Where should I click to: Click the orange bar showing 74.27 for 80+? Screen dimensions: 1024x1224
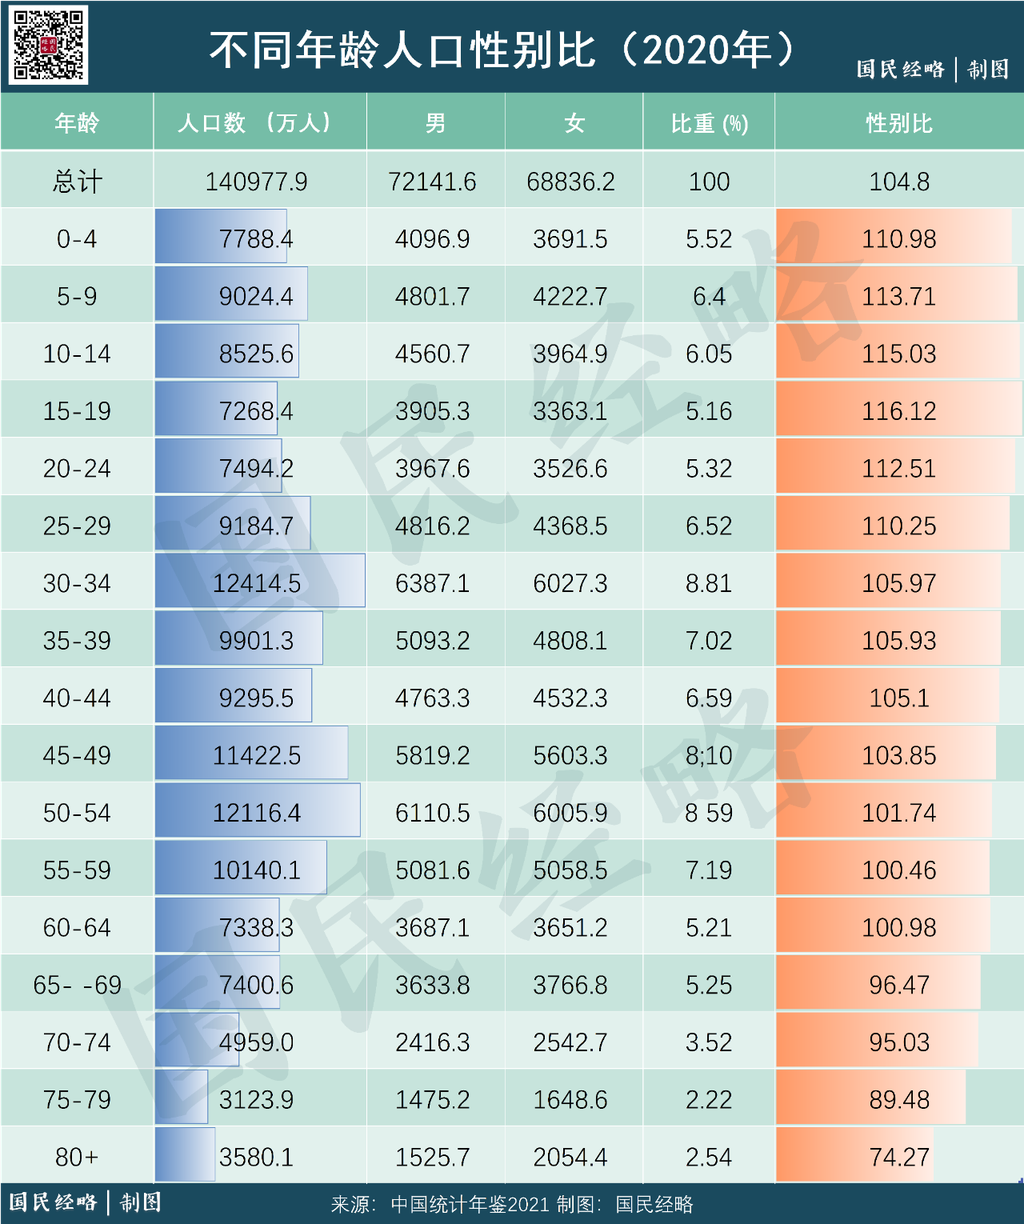click(x=854, y=1155)
